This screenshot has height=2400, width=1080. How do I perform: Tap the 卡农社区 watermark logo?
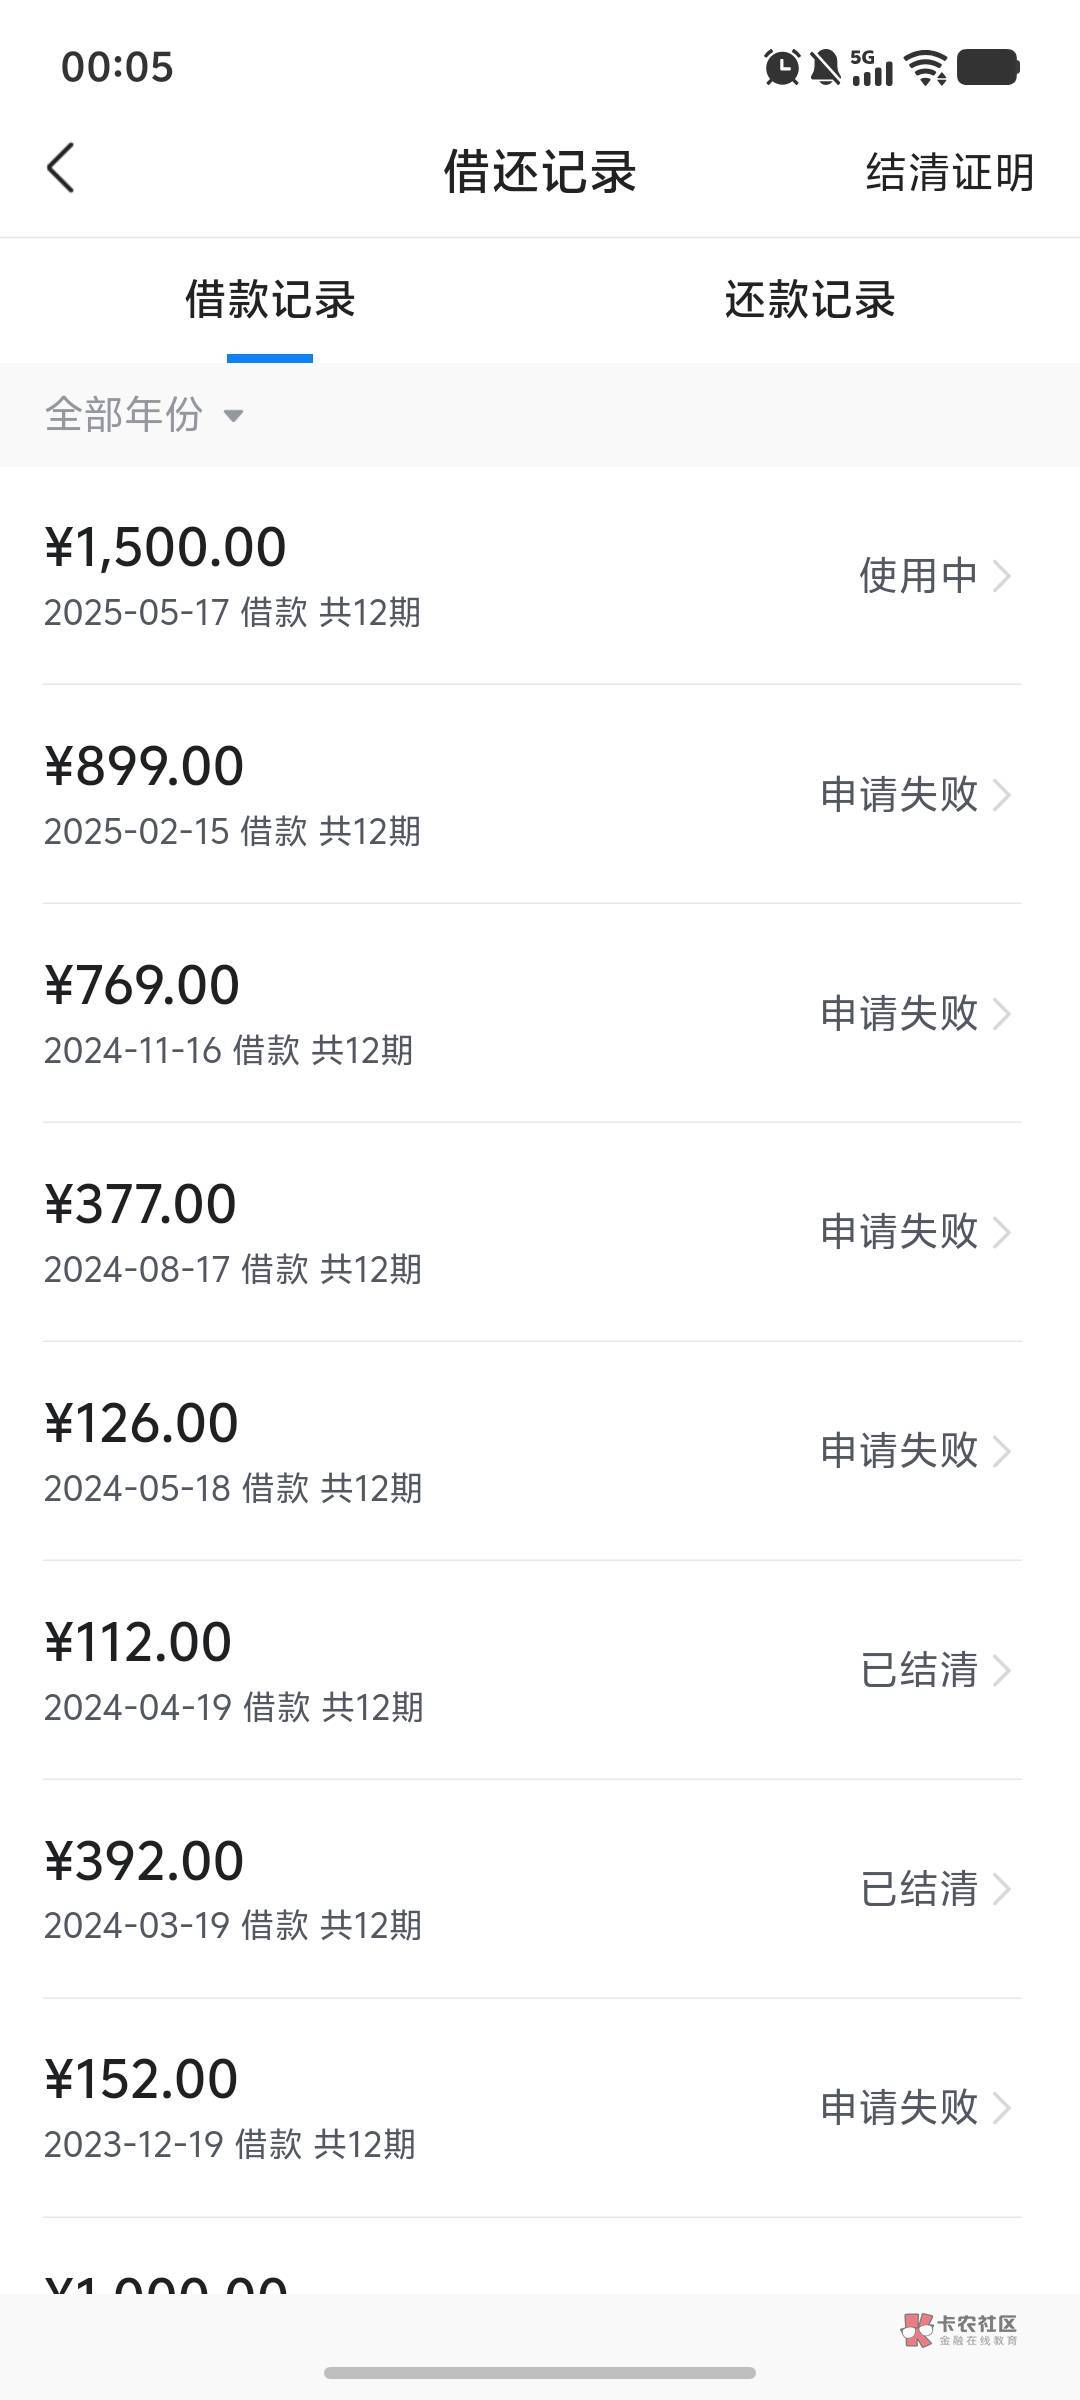(x=958, y=2330)
